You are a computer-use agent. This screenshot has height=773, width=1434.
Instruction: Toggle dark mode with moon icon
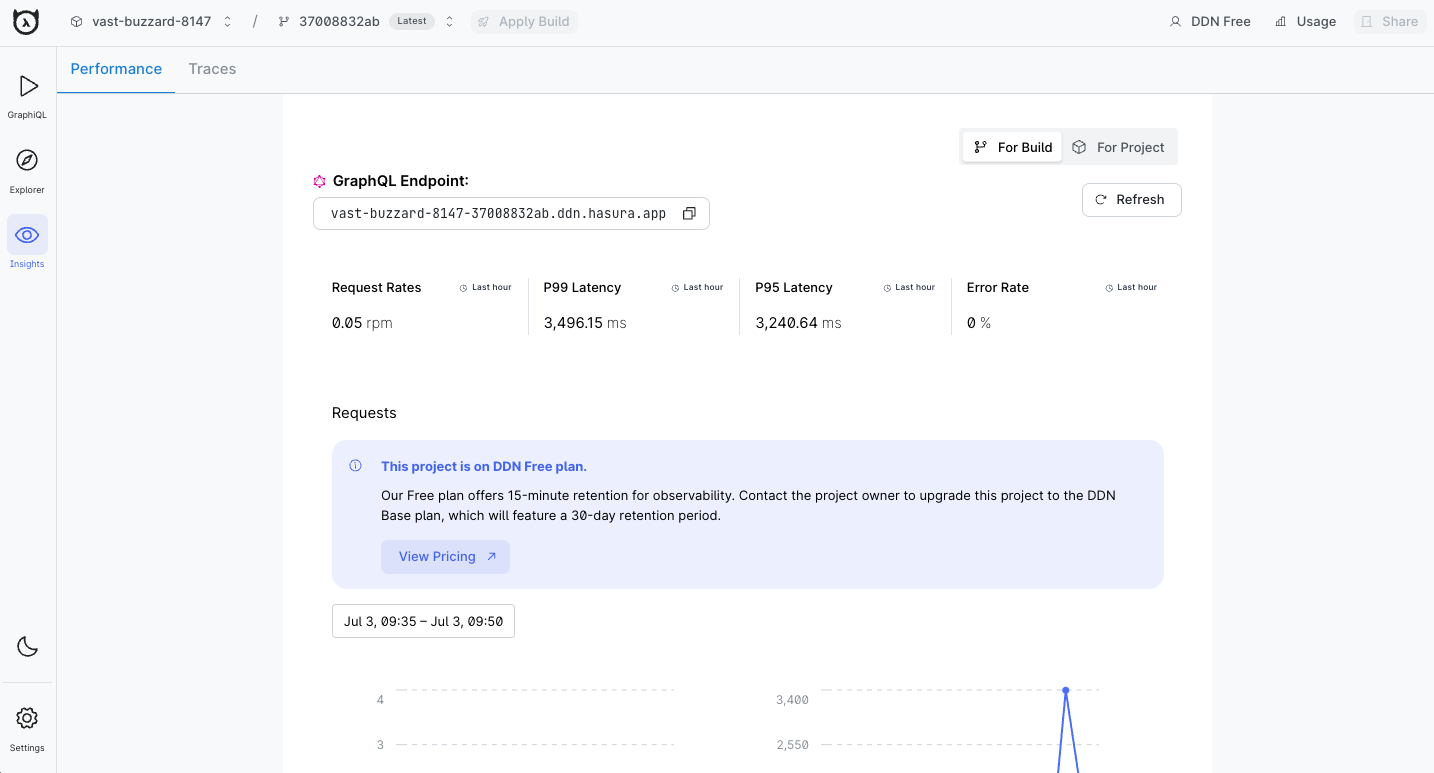(x=27, y=646)
